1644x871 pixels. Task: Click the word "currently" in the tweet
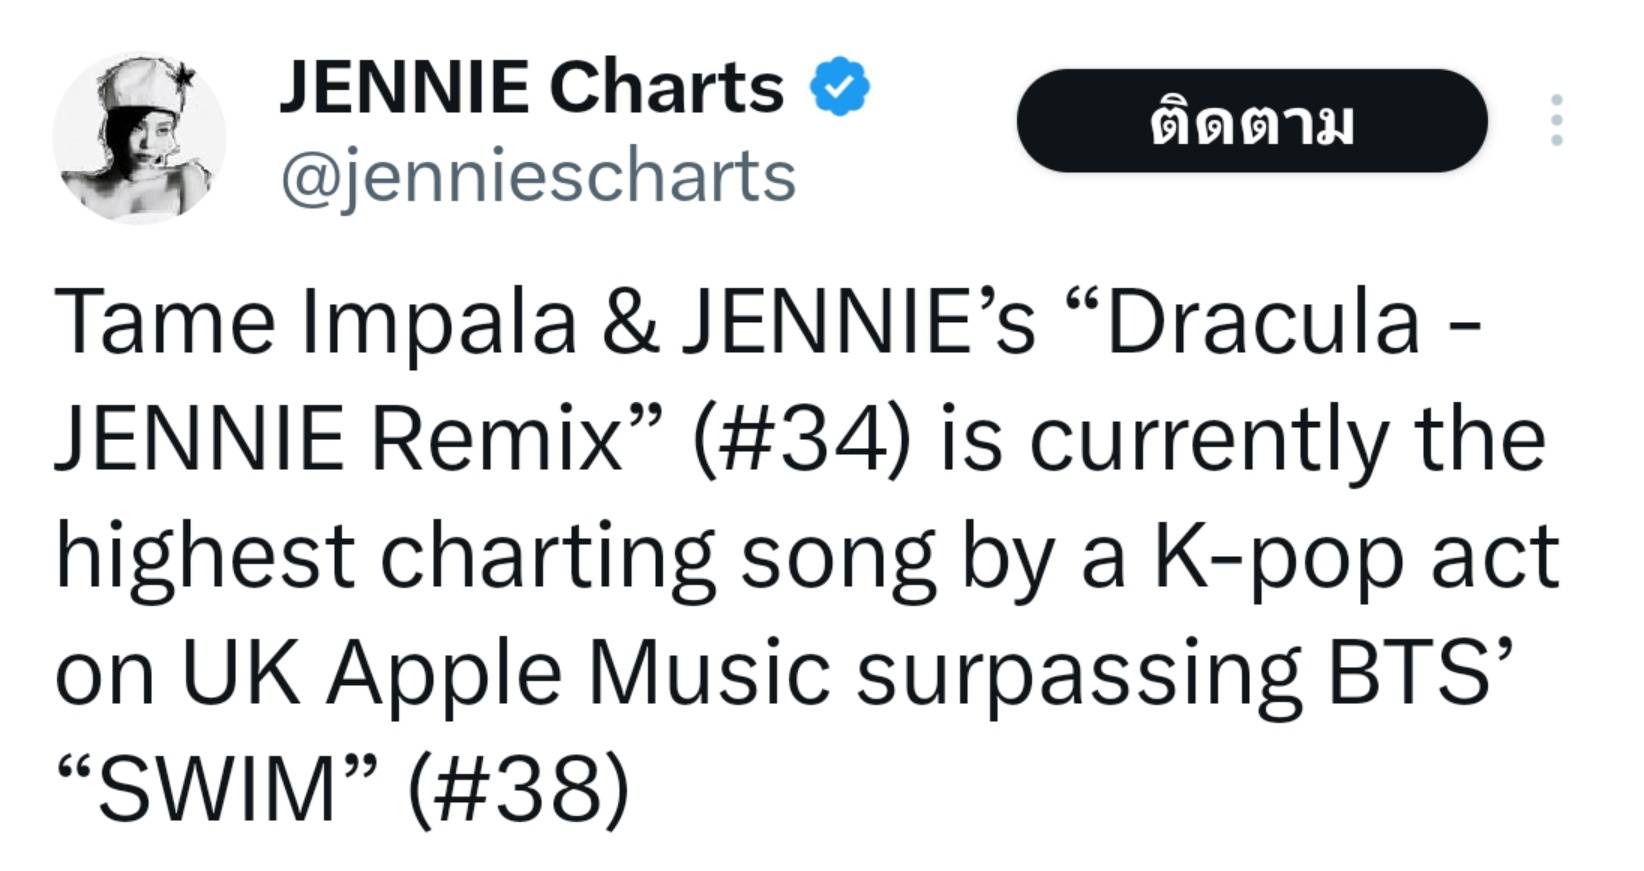[1209, 439]
